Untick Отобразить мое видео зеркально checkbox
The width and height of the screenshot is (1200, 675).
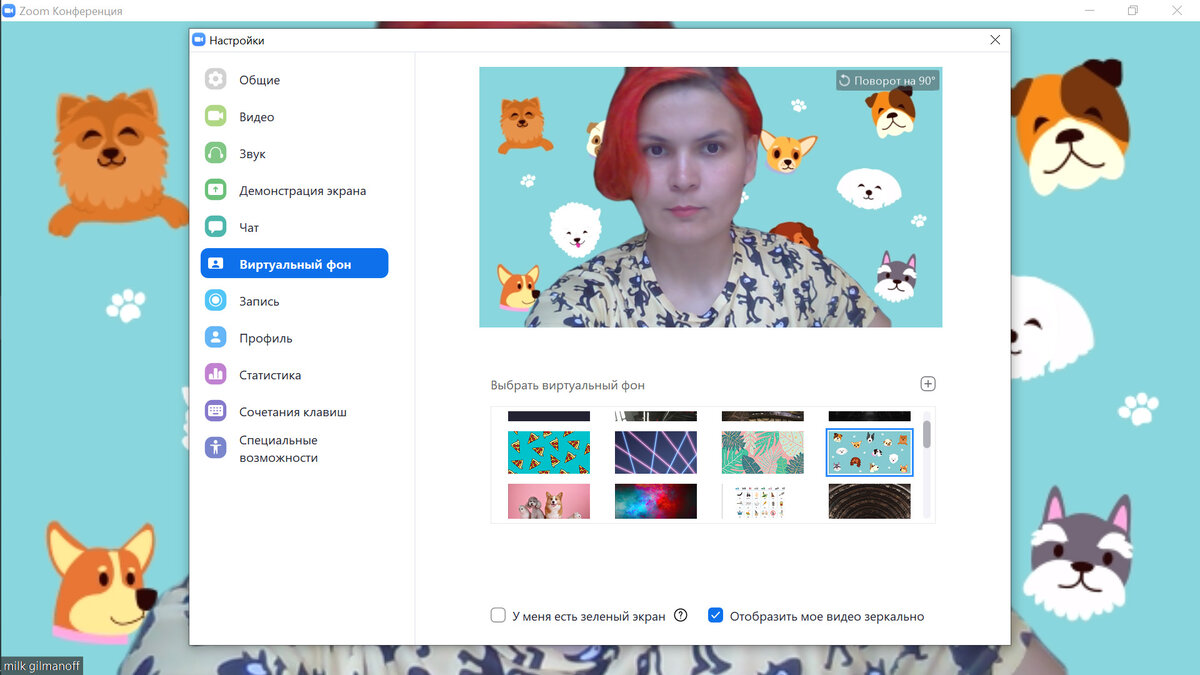click(715, 616)
